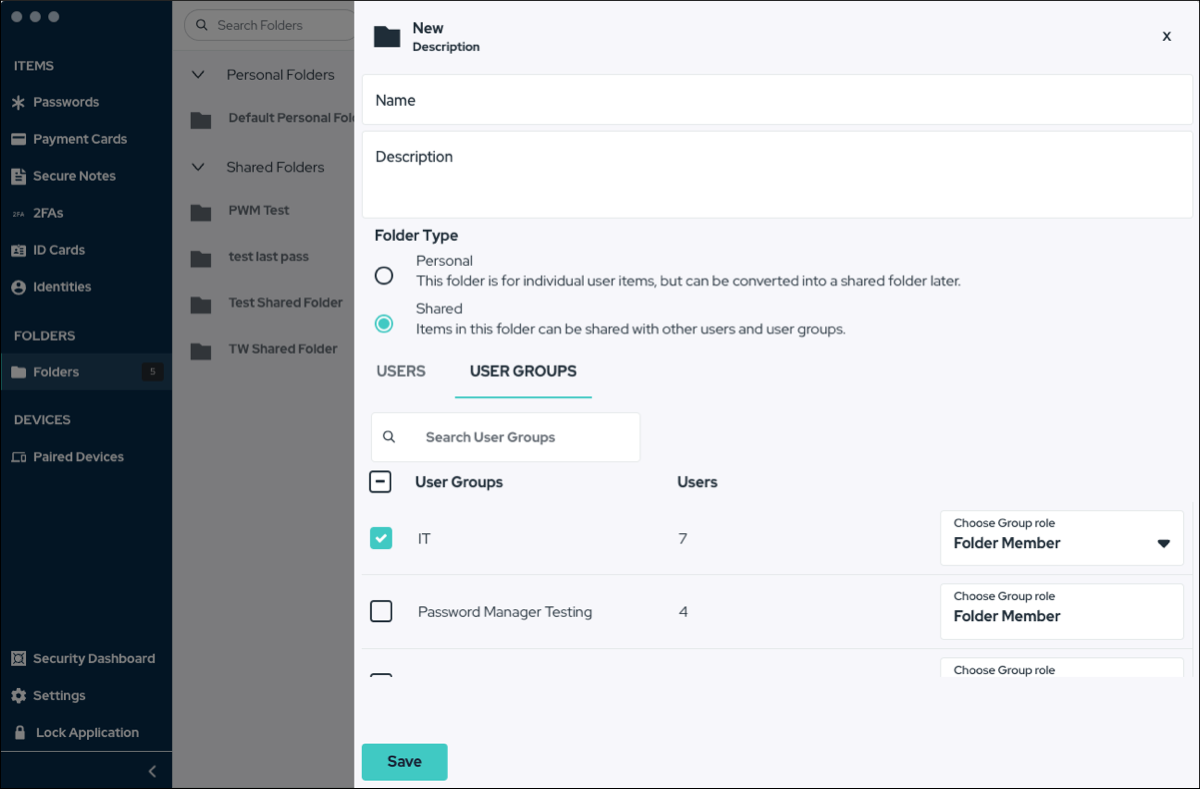This screenshot has height=789, width=1200.
Task: Open Security Dashboard icon in sidebar
Action: [18, 659]
